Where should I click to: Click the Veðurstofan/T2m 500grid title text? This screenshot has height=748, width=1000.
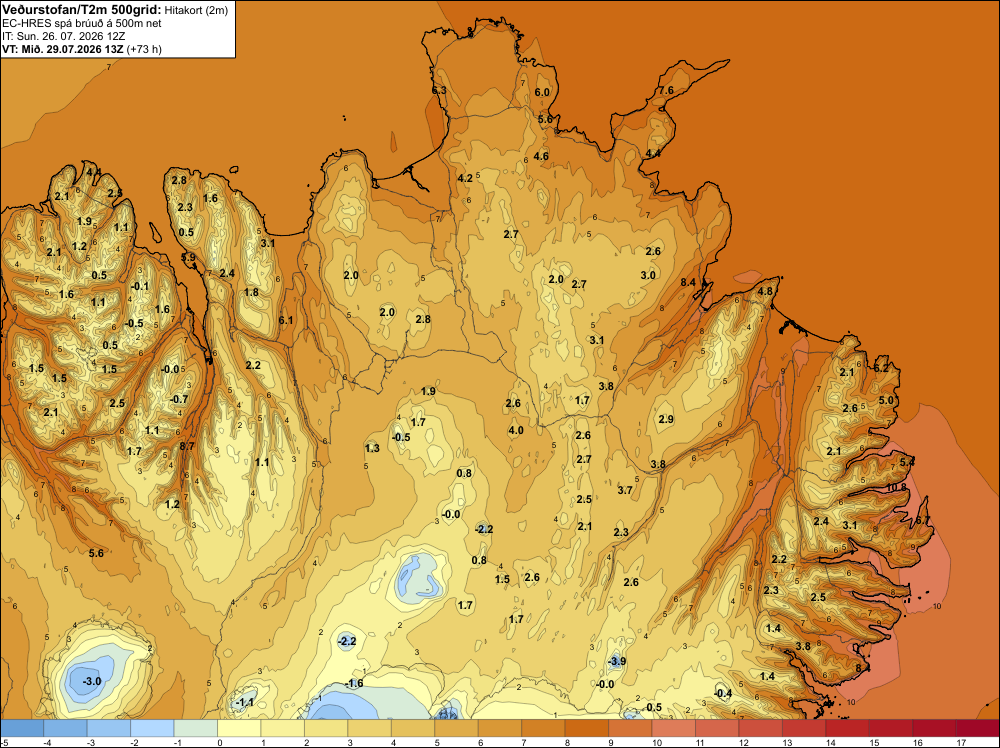82,10
